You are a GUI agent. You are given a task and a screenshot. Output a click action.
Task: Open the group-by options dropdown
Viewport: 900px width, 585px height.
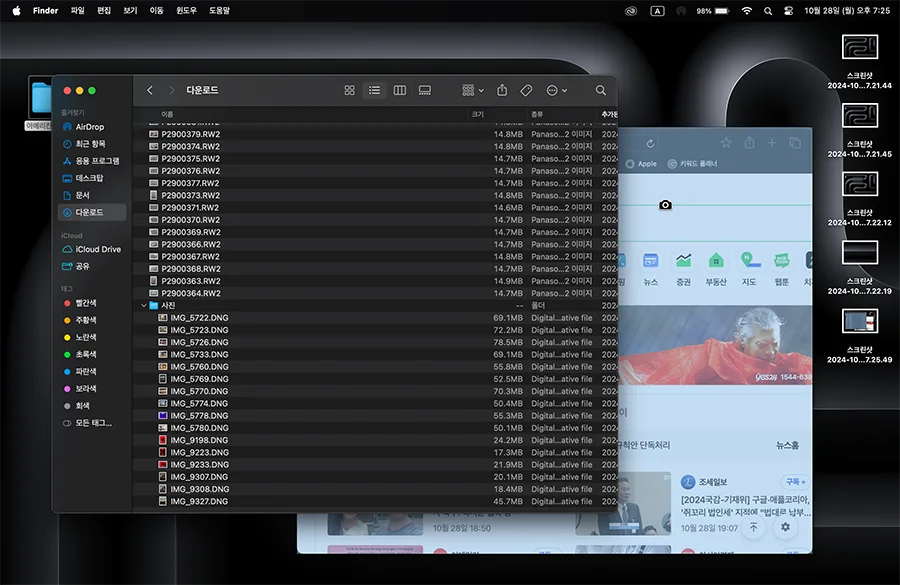[x=473, y=90]
